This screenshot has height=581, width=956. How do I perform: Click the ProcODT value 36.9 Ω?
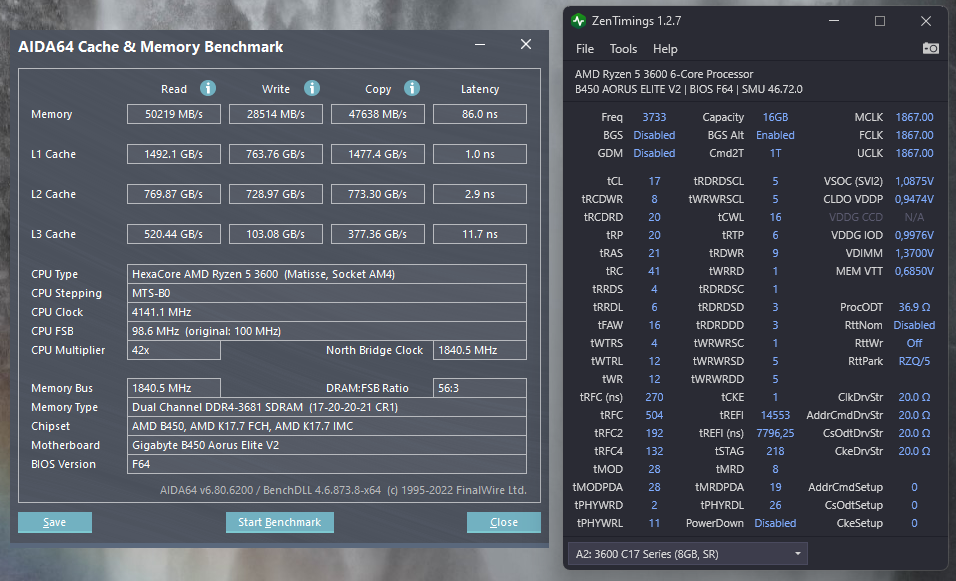tap(914, 307)
